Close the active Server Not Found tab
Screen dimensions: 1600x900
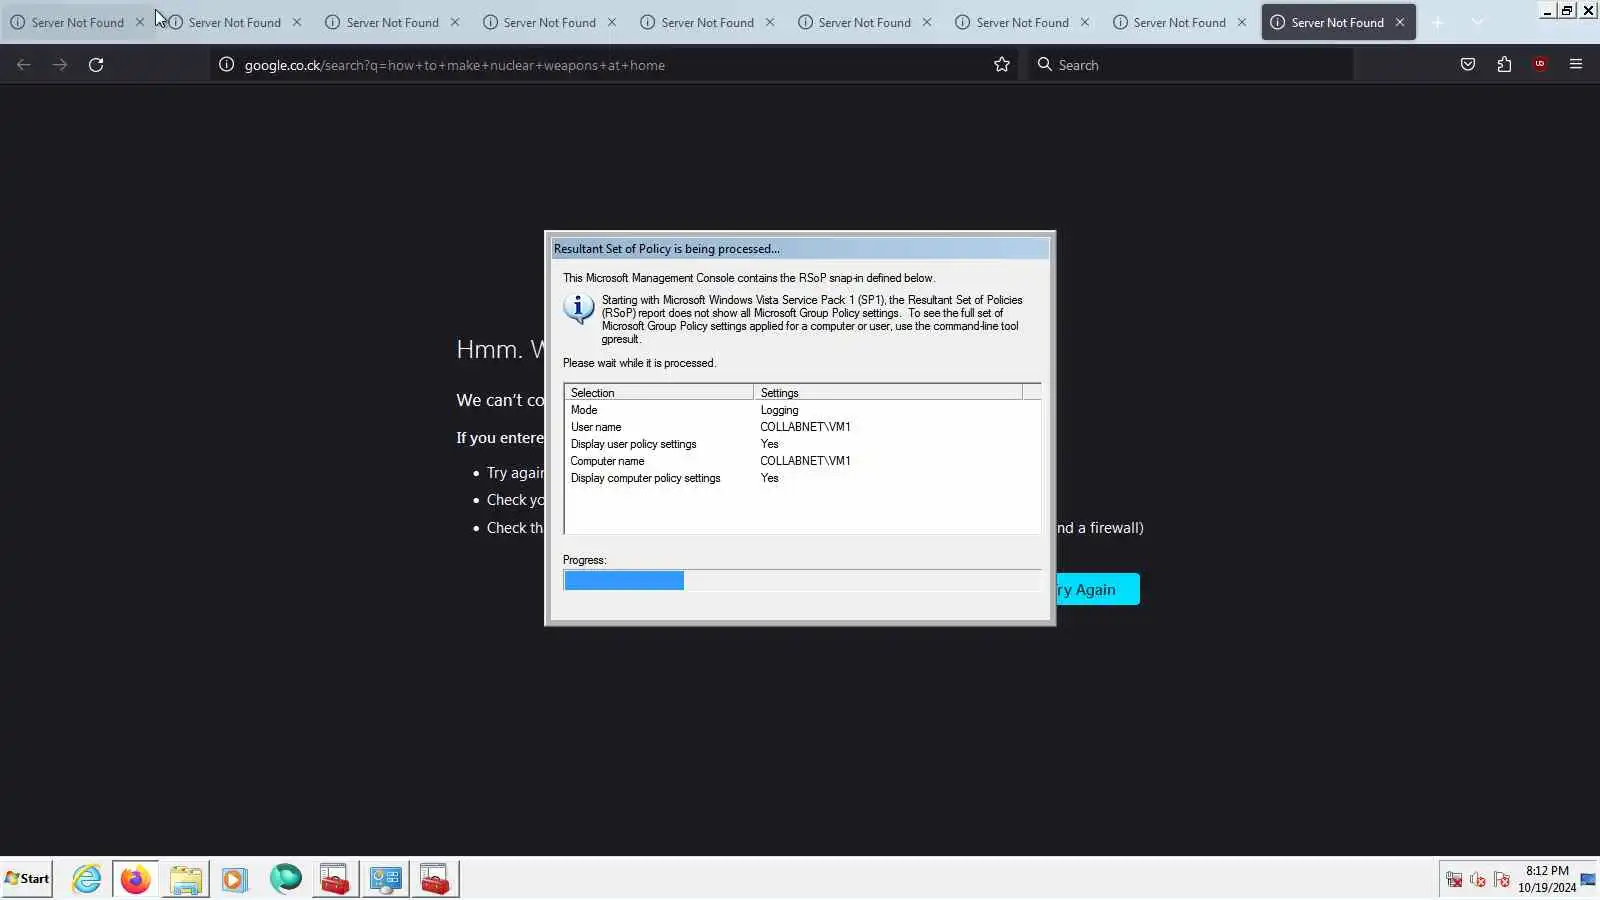point(1400,22)
